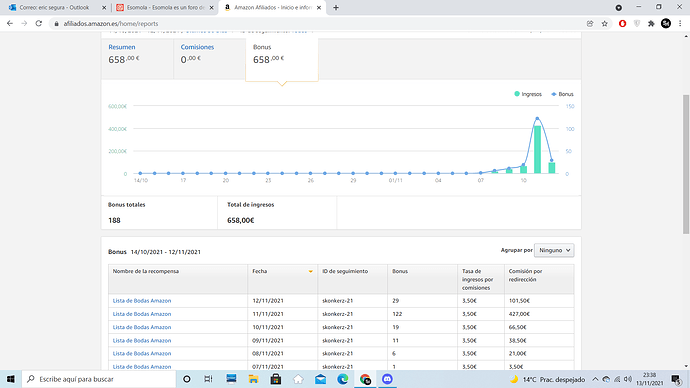This screenshot has height=388, width=690.
Task: Click the padlock site info icon
Action: click(56, 24)
